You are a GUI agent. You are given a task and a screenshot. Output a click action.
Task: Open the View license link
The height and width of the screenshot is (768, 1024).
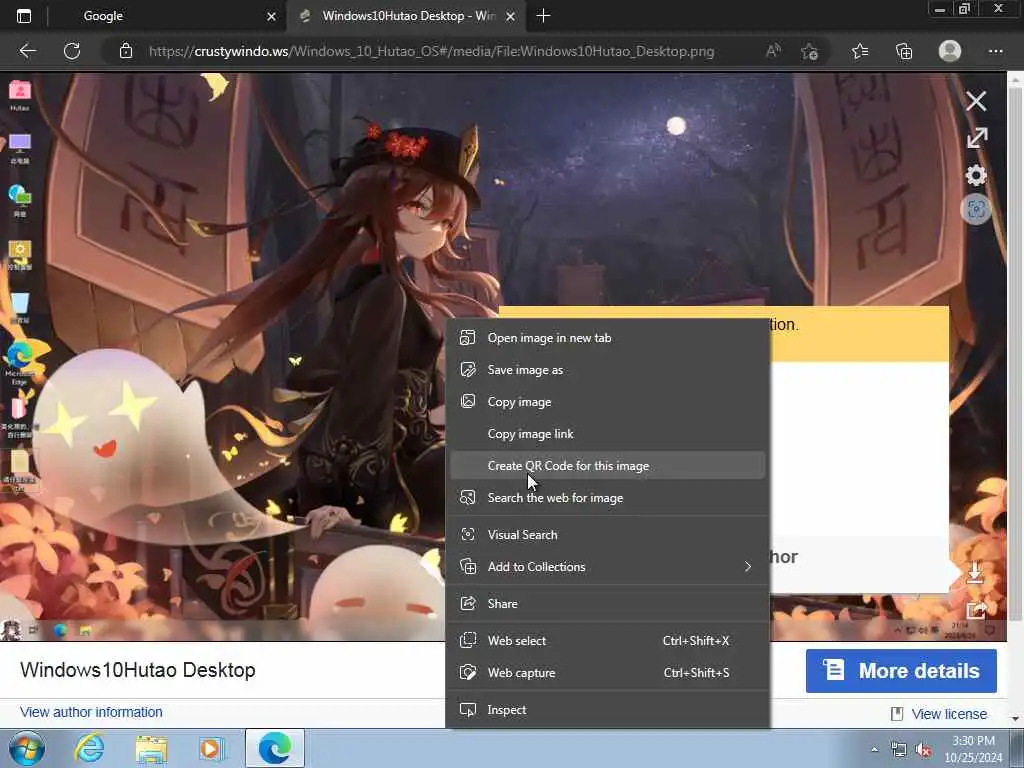pos(949,714)
